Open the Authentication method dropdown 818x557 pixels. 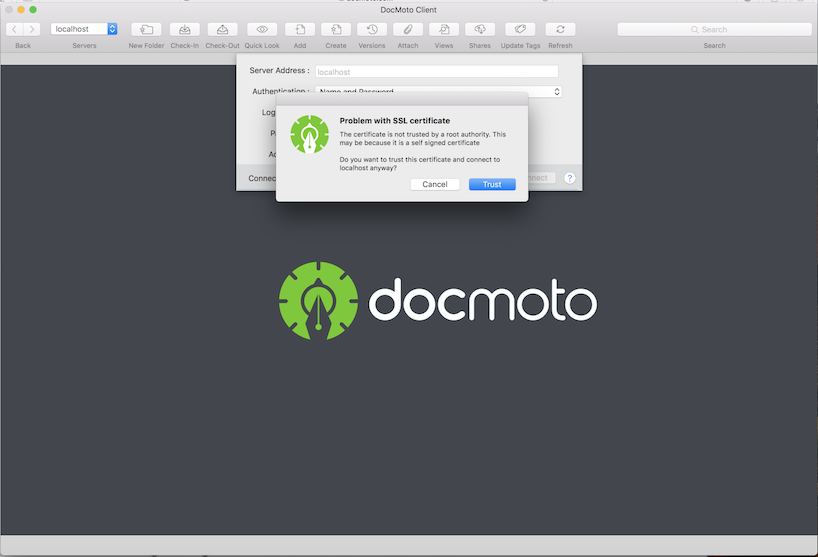(438, 92)
